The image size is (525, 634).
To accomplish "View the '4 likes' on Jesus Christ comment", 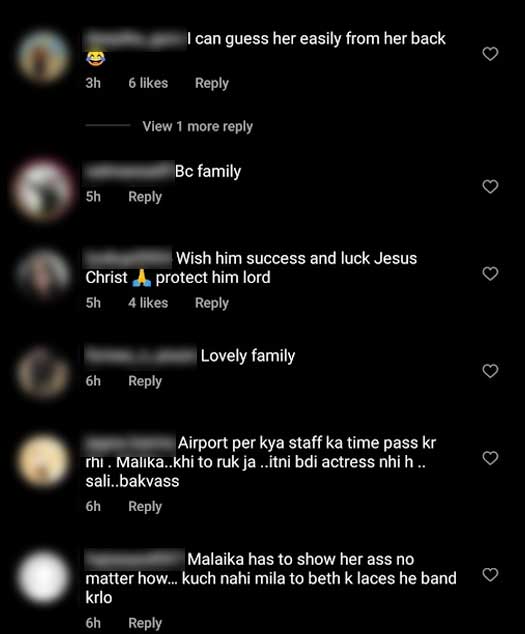I will [148, 303].
